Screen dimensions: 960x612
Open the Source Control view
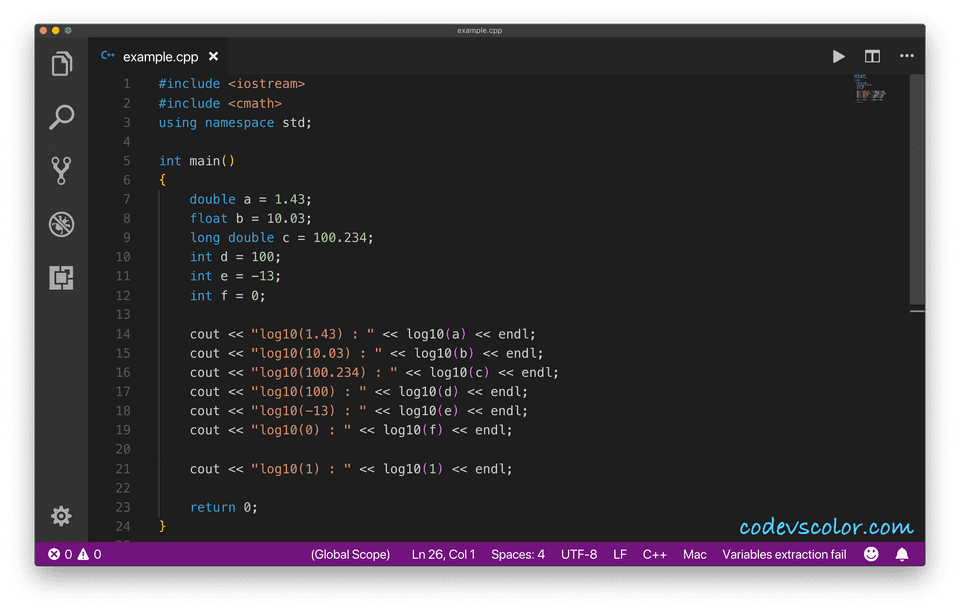[x=61, y=171]
